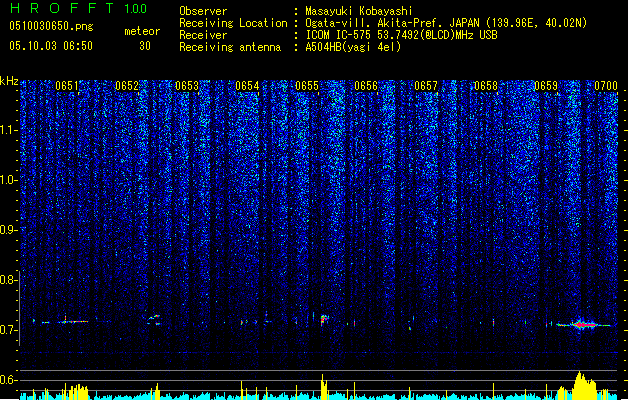
Task: Click the curved echo trace near 0652
Action: 154,320
